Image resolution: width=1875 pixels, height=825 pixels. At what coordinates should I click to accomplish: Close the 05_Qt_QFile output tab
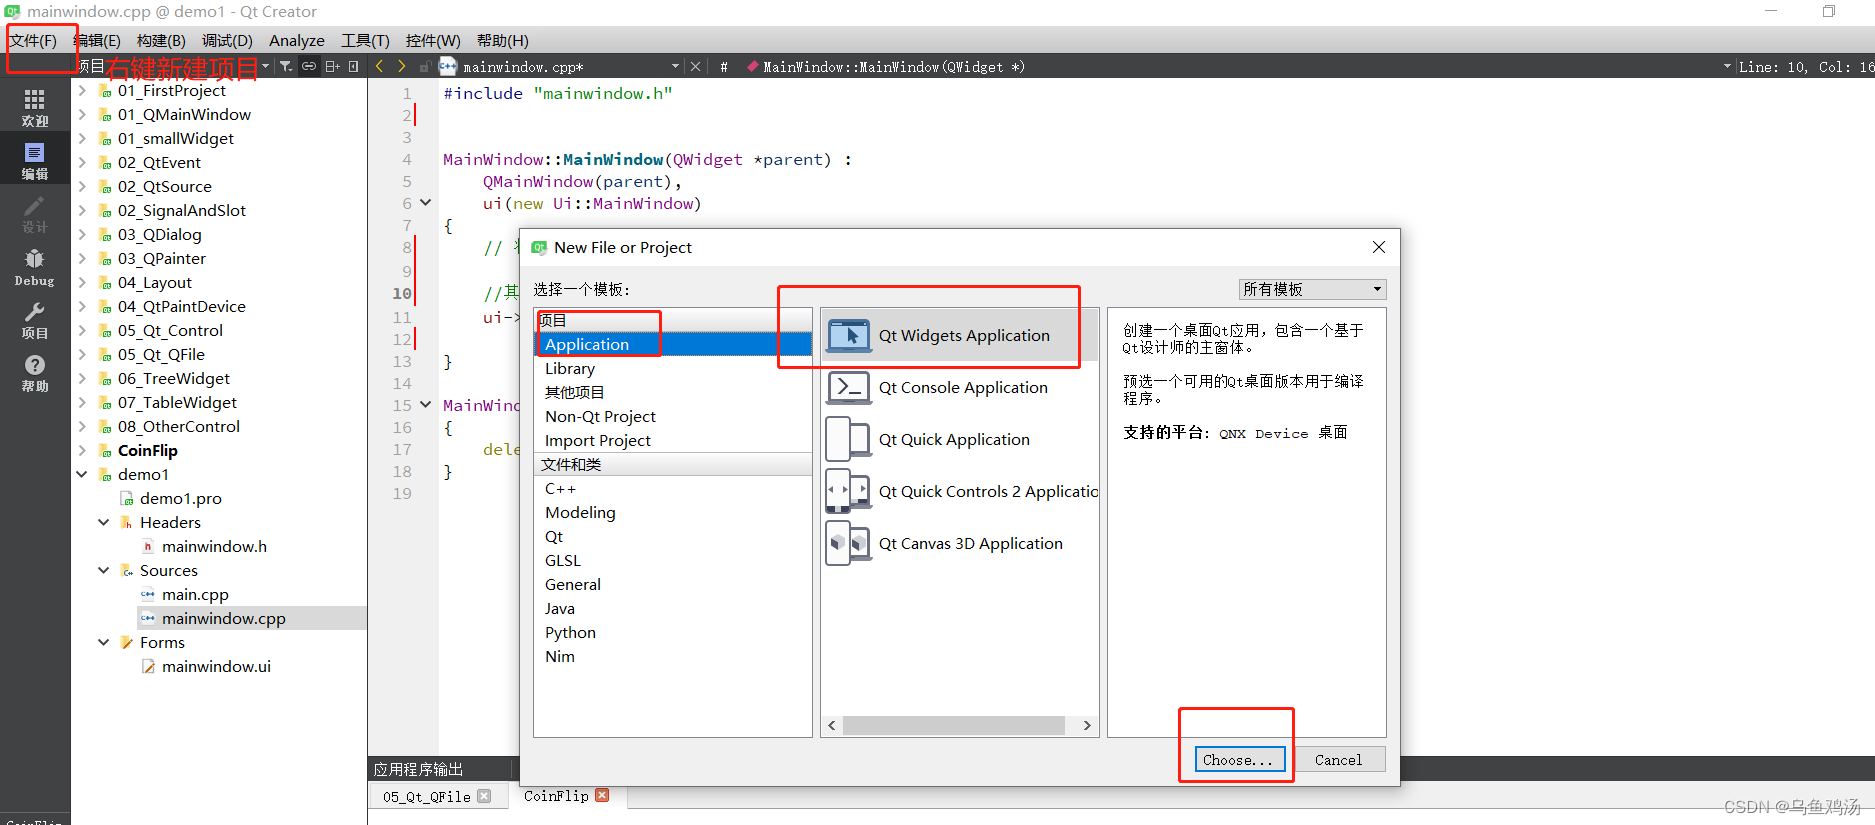[x=484, y=796]
